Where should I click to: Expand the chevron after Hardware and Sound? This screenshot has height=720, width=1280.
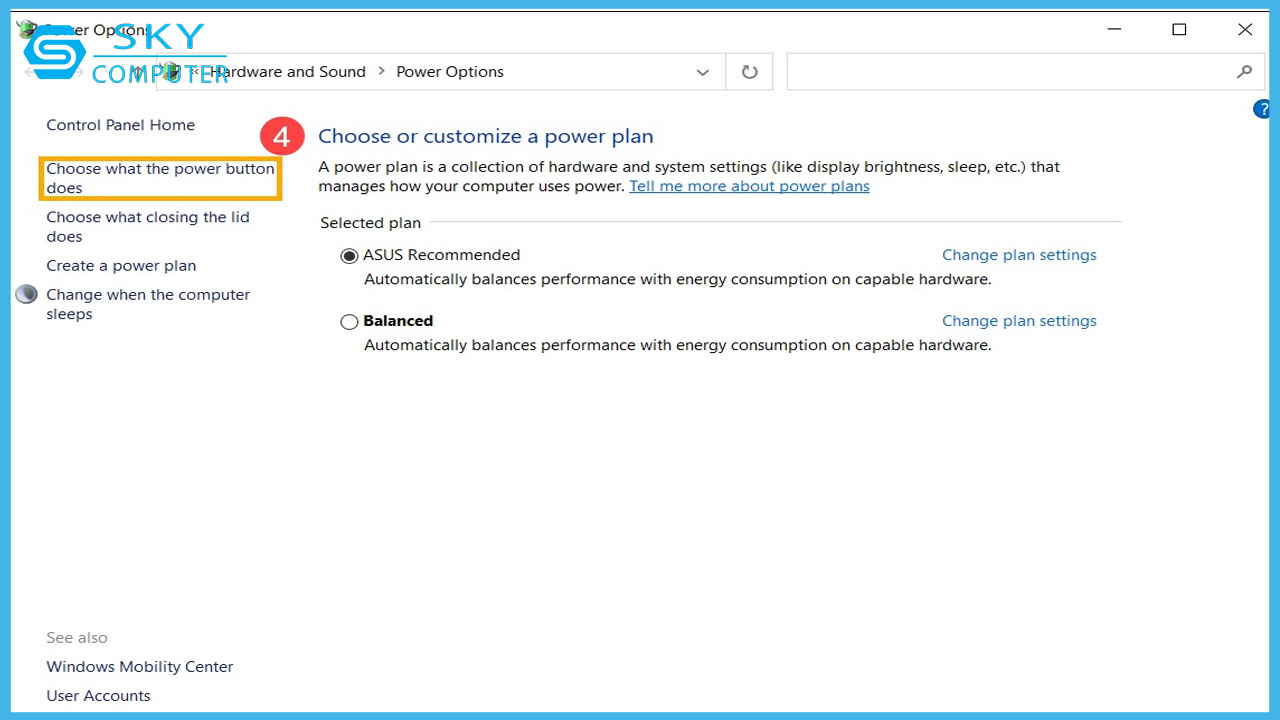(x=381, y=72)
